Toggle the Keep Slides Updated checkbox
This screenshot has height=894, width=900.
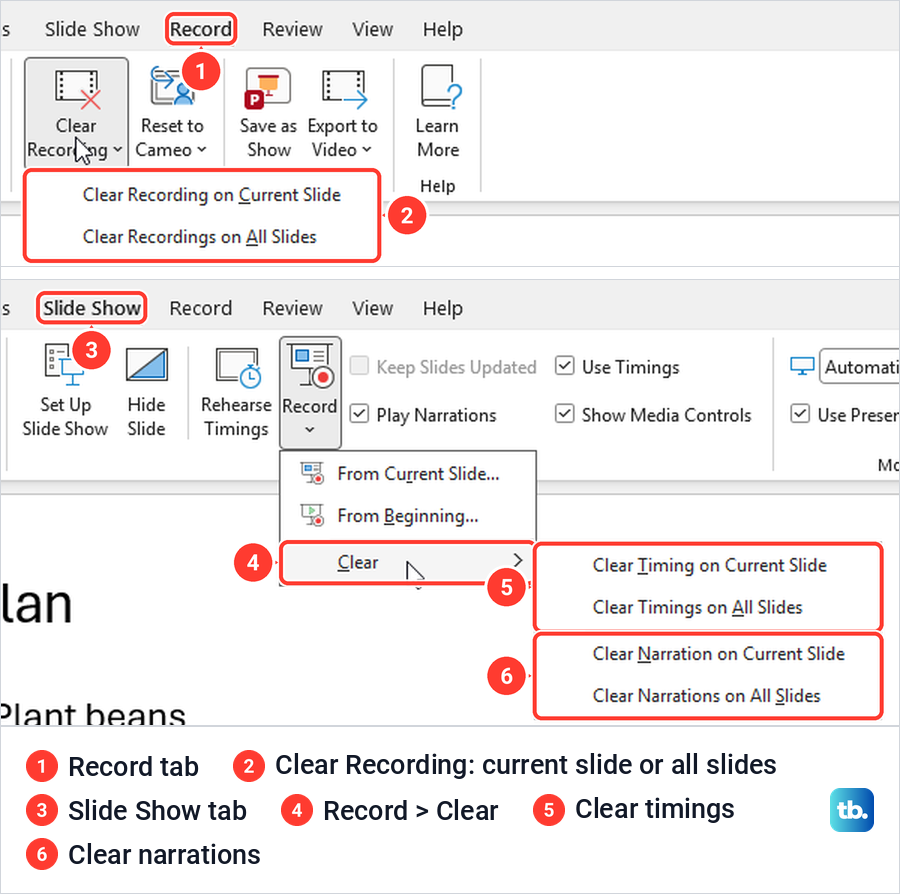click(359, 366)
